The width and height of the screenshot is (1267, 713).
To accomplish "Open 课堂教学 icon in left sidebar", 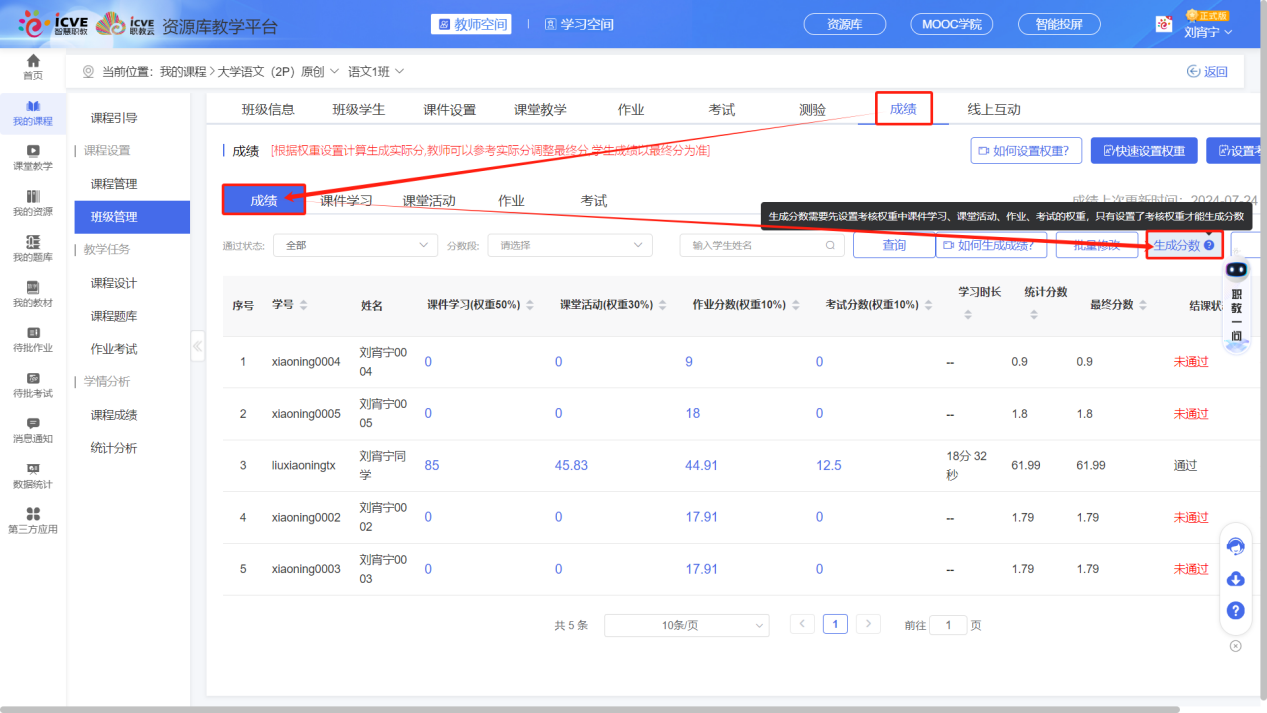I will click(x=33, y=151).
